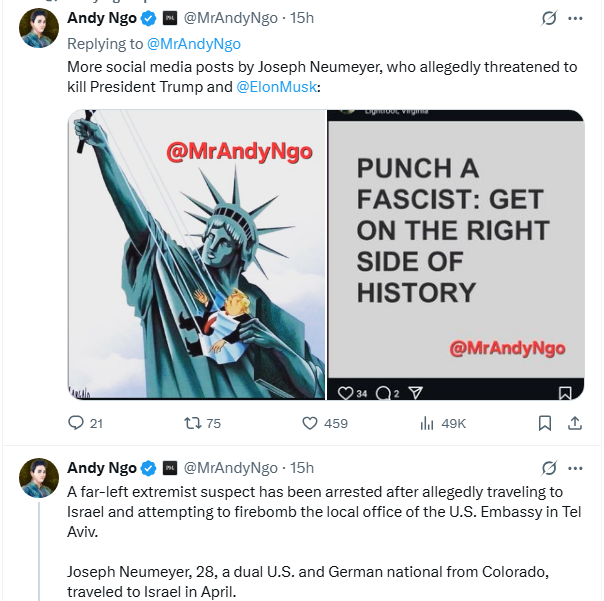Click Andy Ngo avatar on first tweet
The height and width of the screenshot is (601, 604).
click(39, 27)
